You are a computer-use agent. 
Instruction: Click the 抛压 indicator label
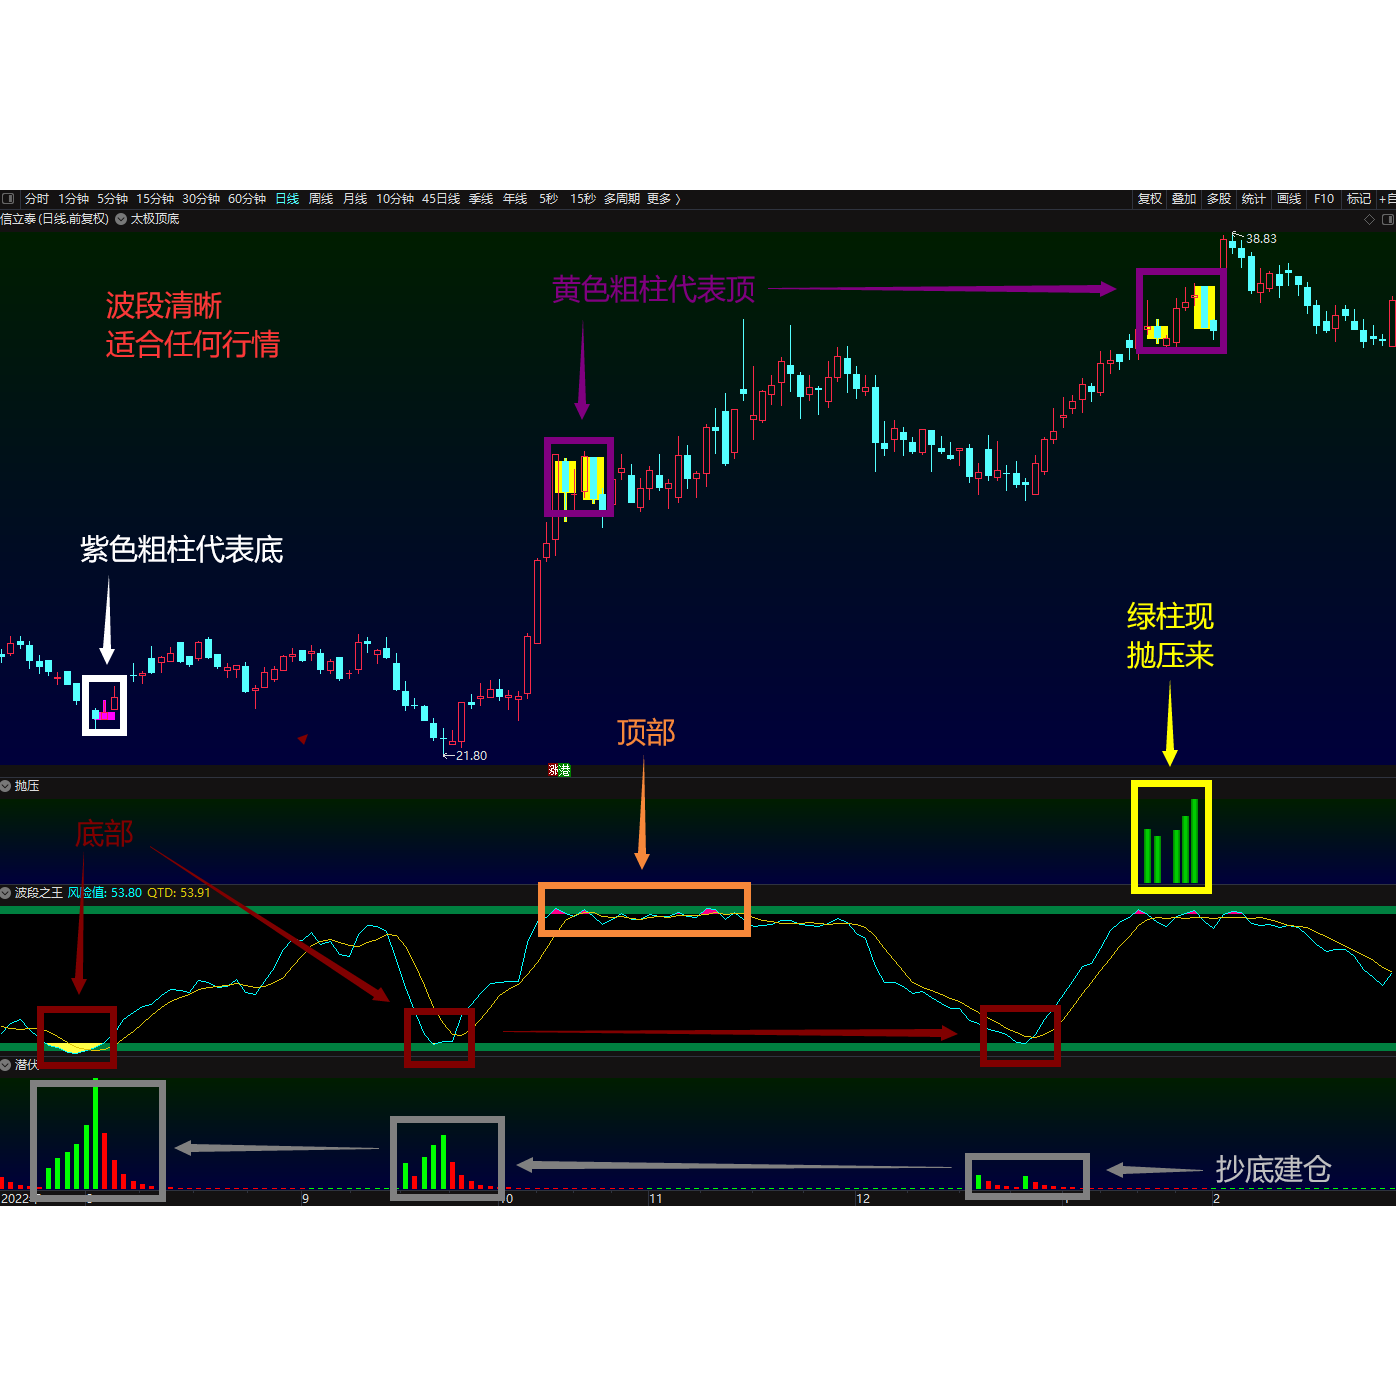(x=27, y=786)
